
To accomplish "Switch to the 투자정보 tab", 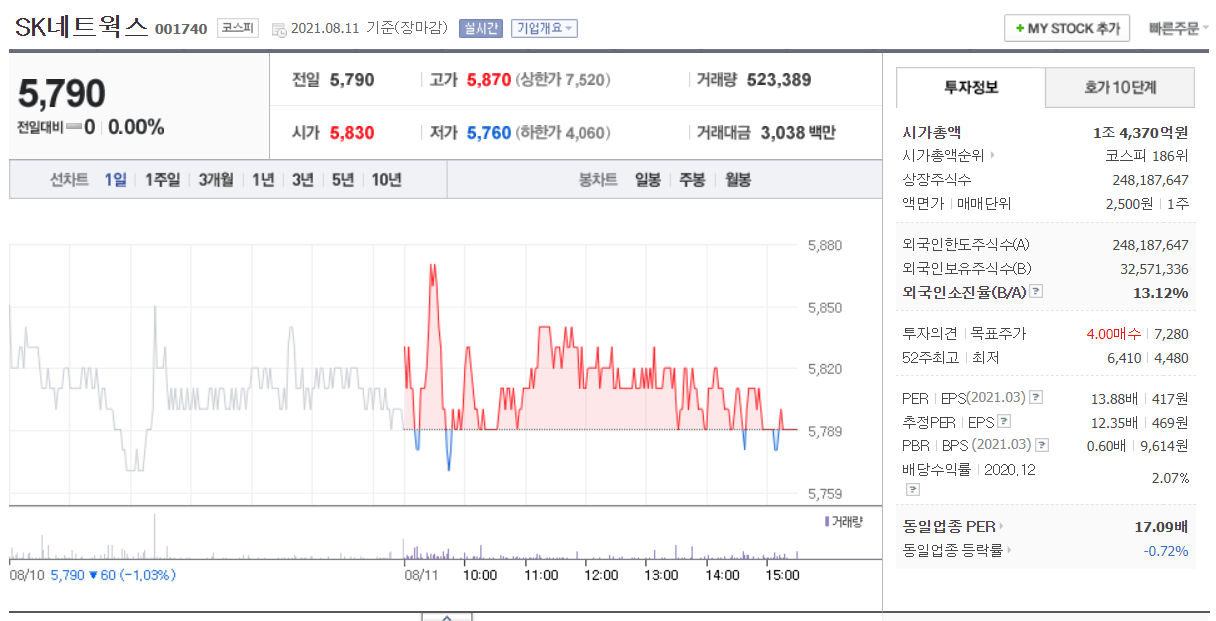I will [x=971, y=87].
